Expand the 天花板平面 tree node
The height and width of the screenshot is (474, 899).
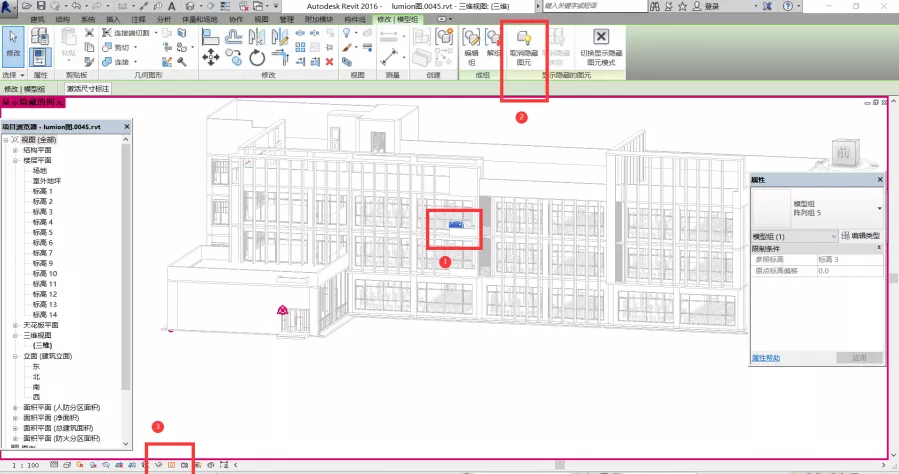15,325
